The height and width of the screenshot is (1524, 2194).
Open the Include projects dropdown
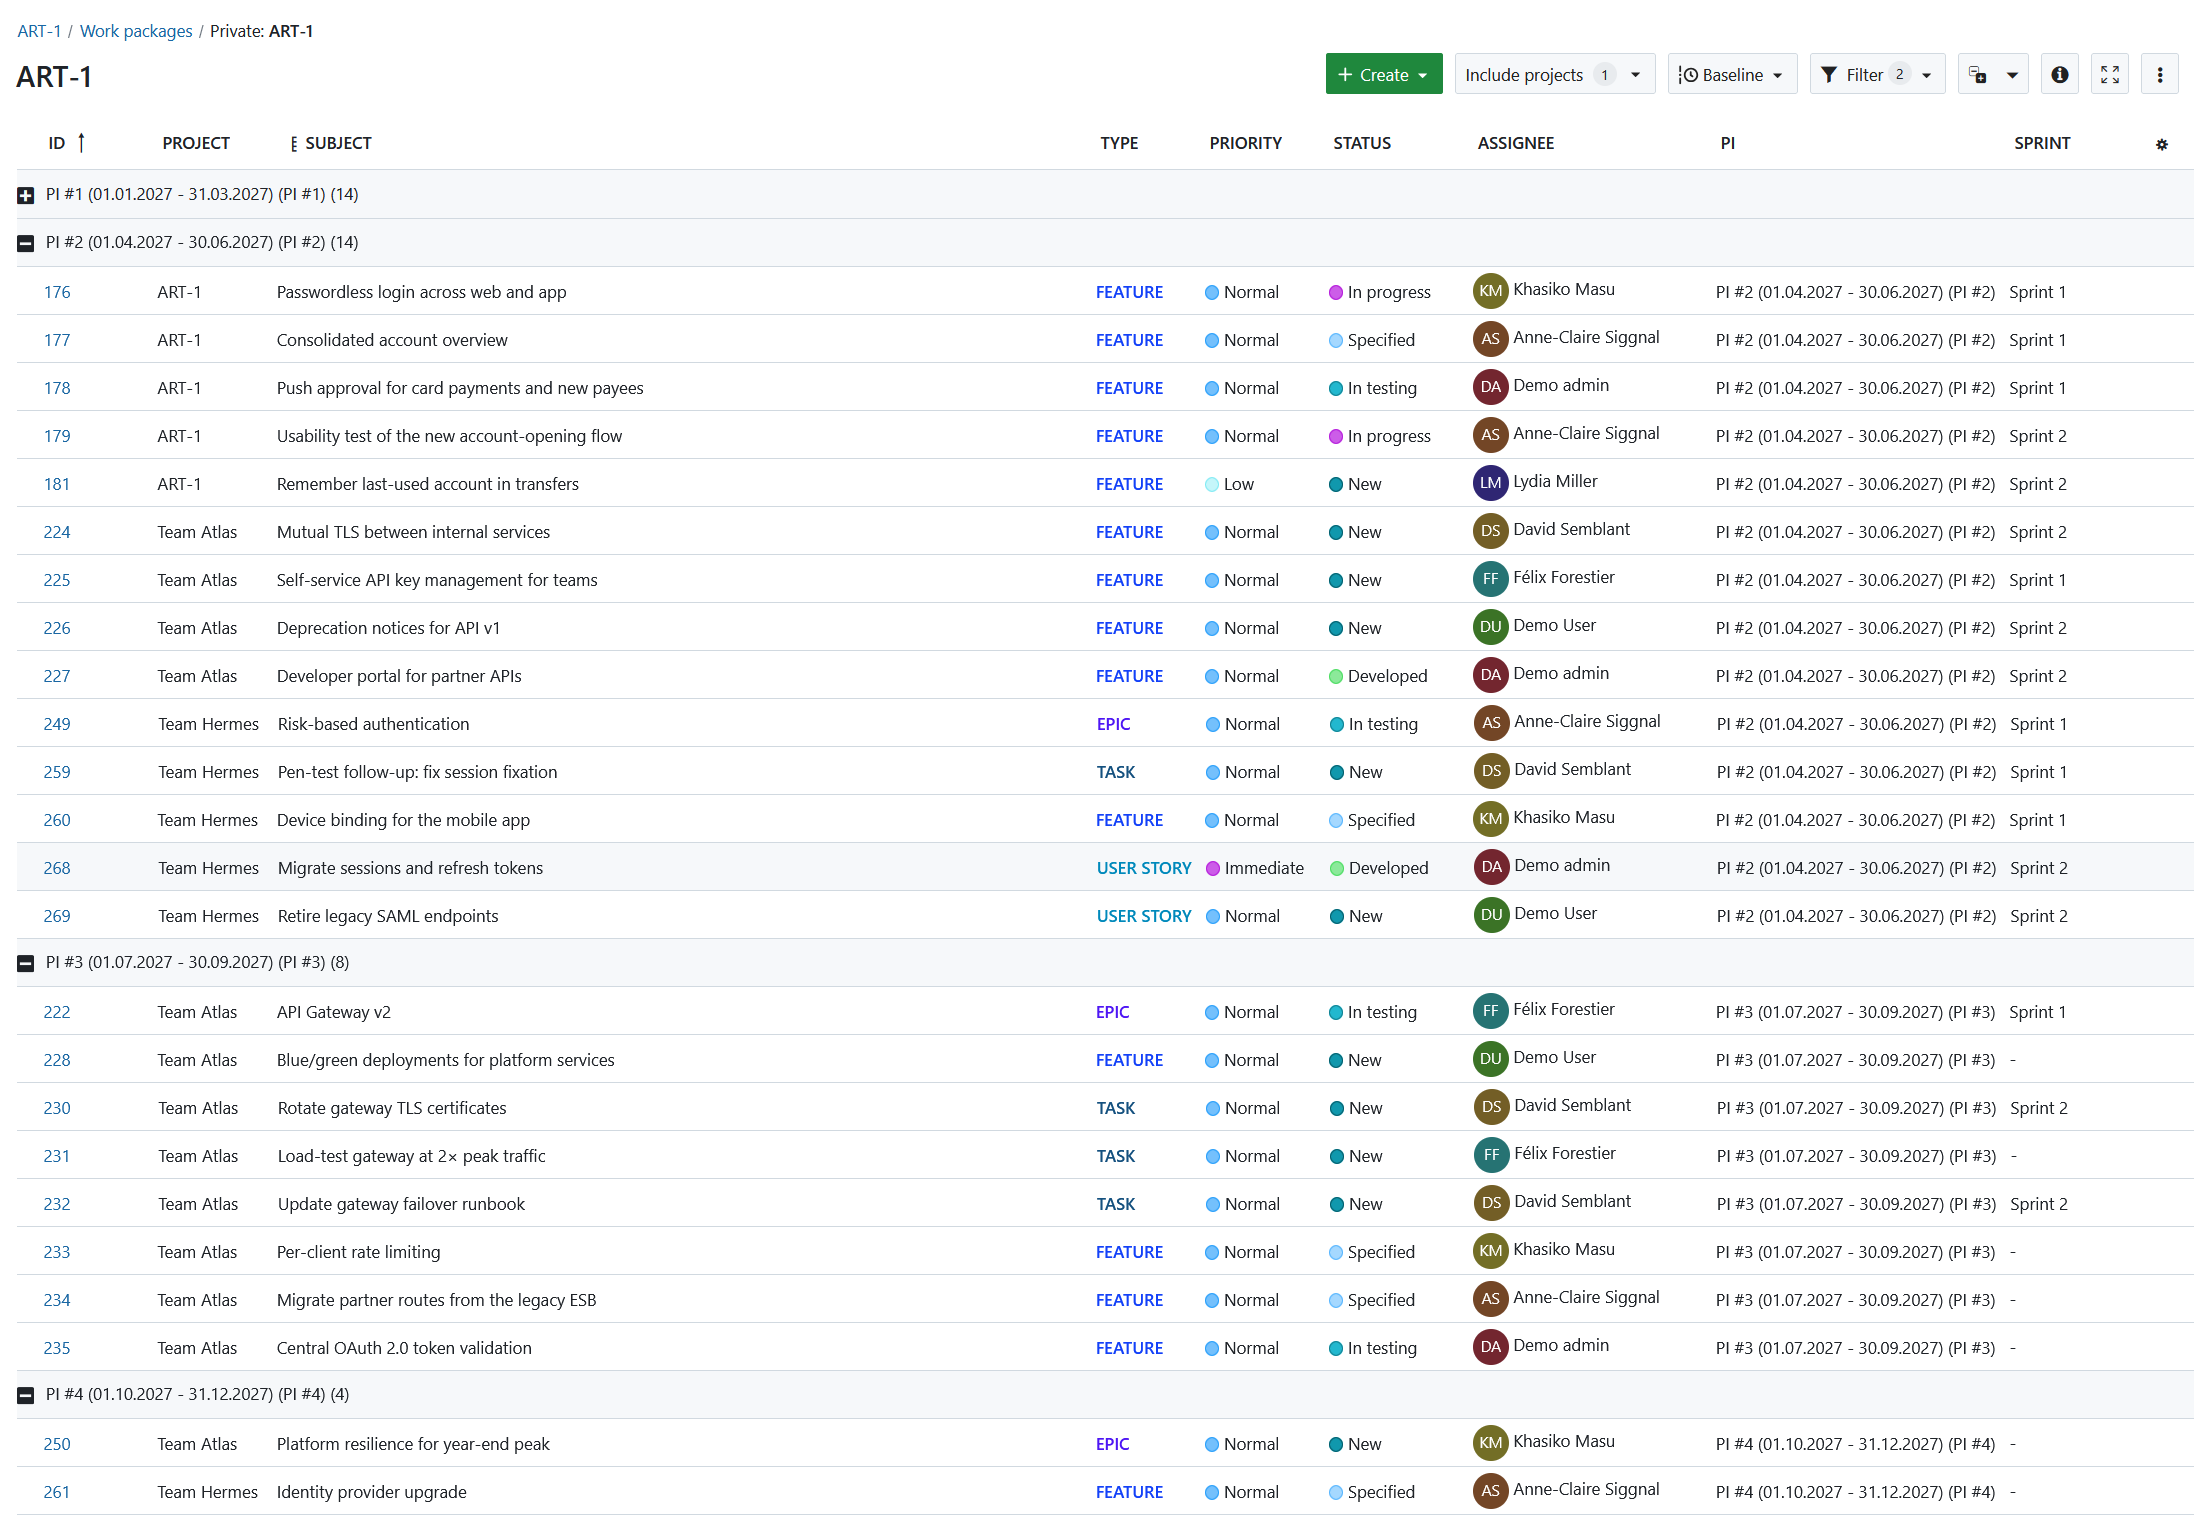pyautogui.click(x=1554, y=75)
